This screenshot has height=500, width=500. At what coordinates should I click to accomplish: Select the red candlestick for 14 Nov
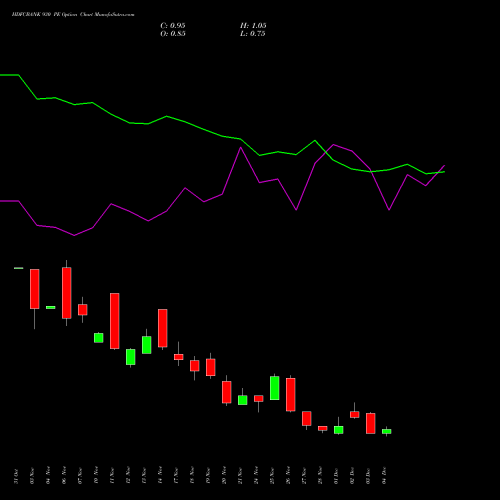[163, 328]
